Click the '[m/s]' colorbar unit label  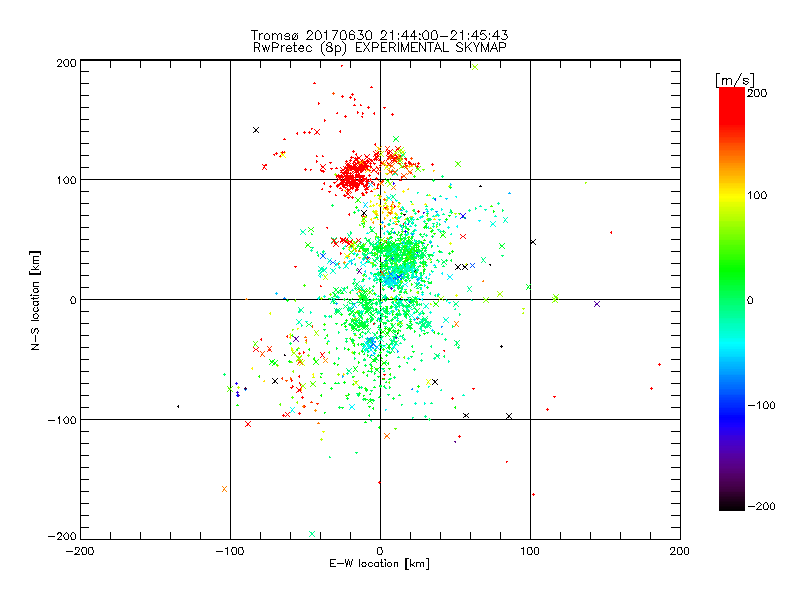point(735,80)
